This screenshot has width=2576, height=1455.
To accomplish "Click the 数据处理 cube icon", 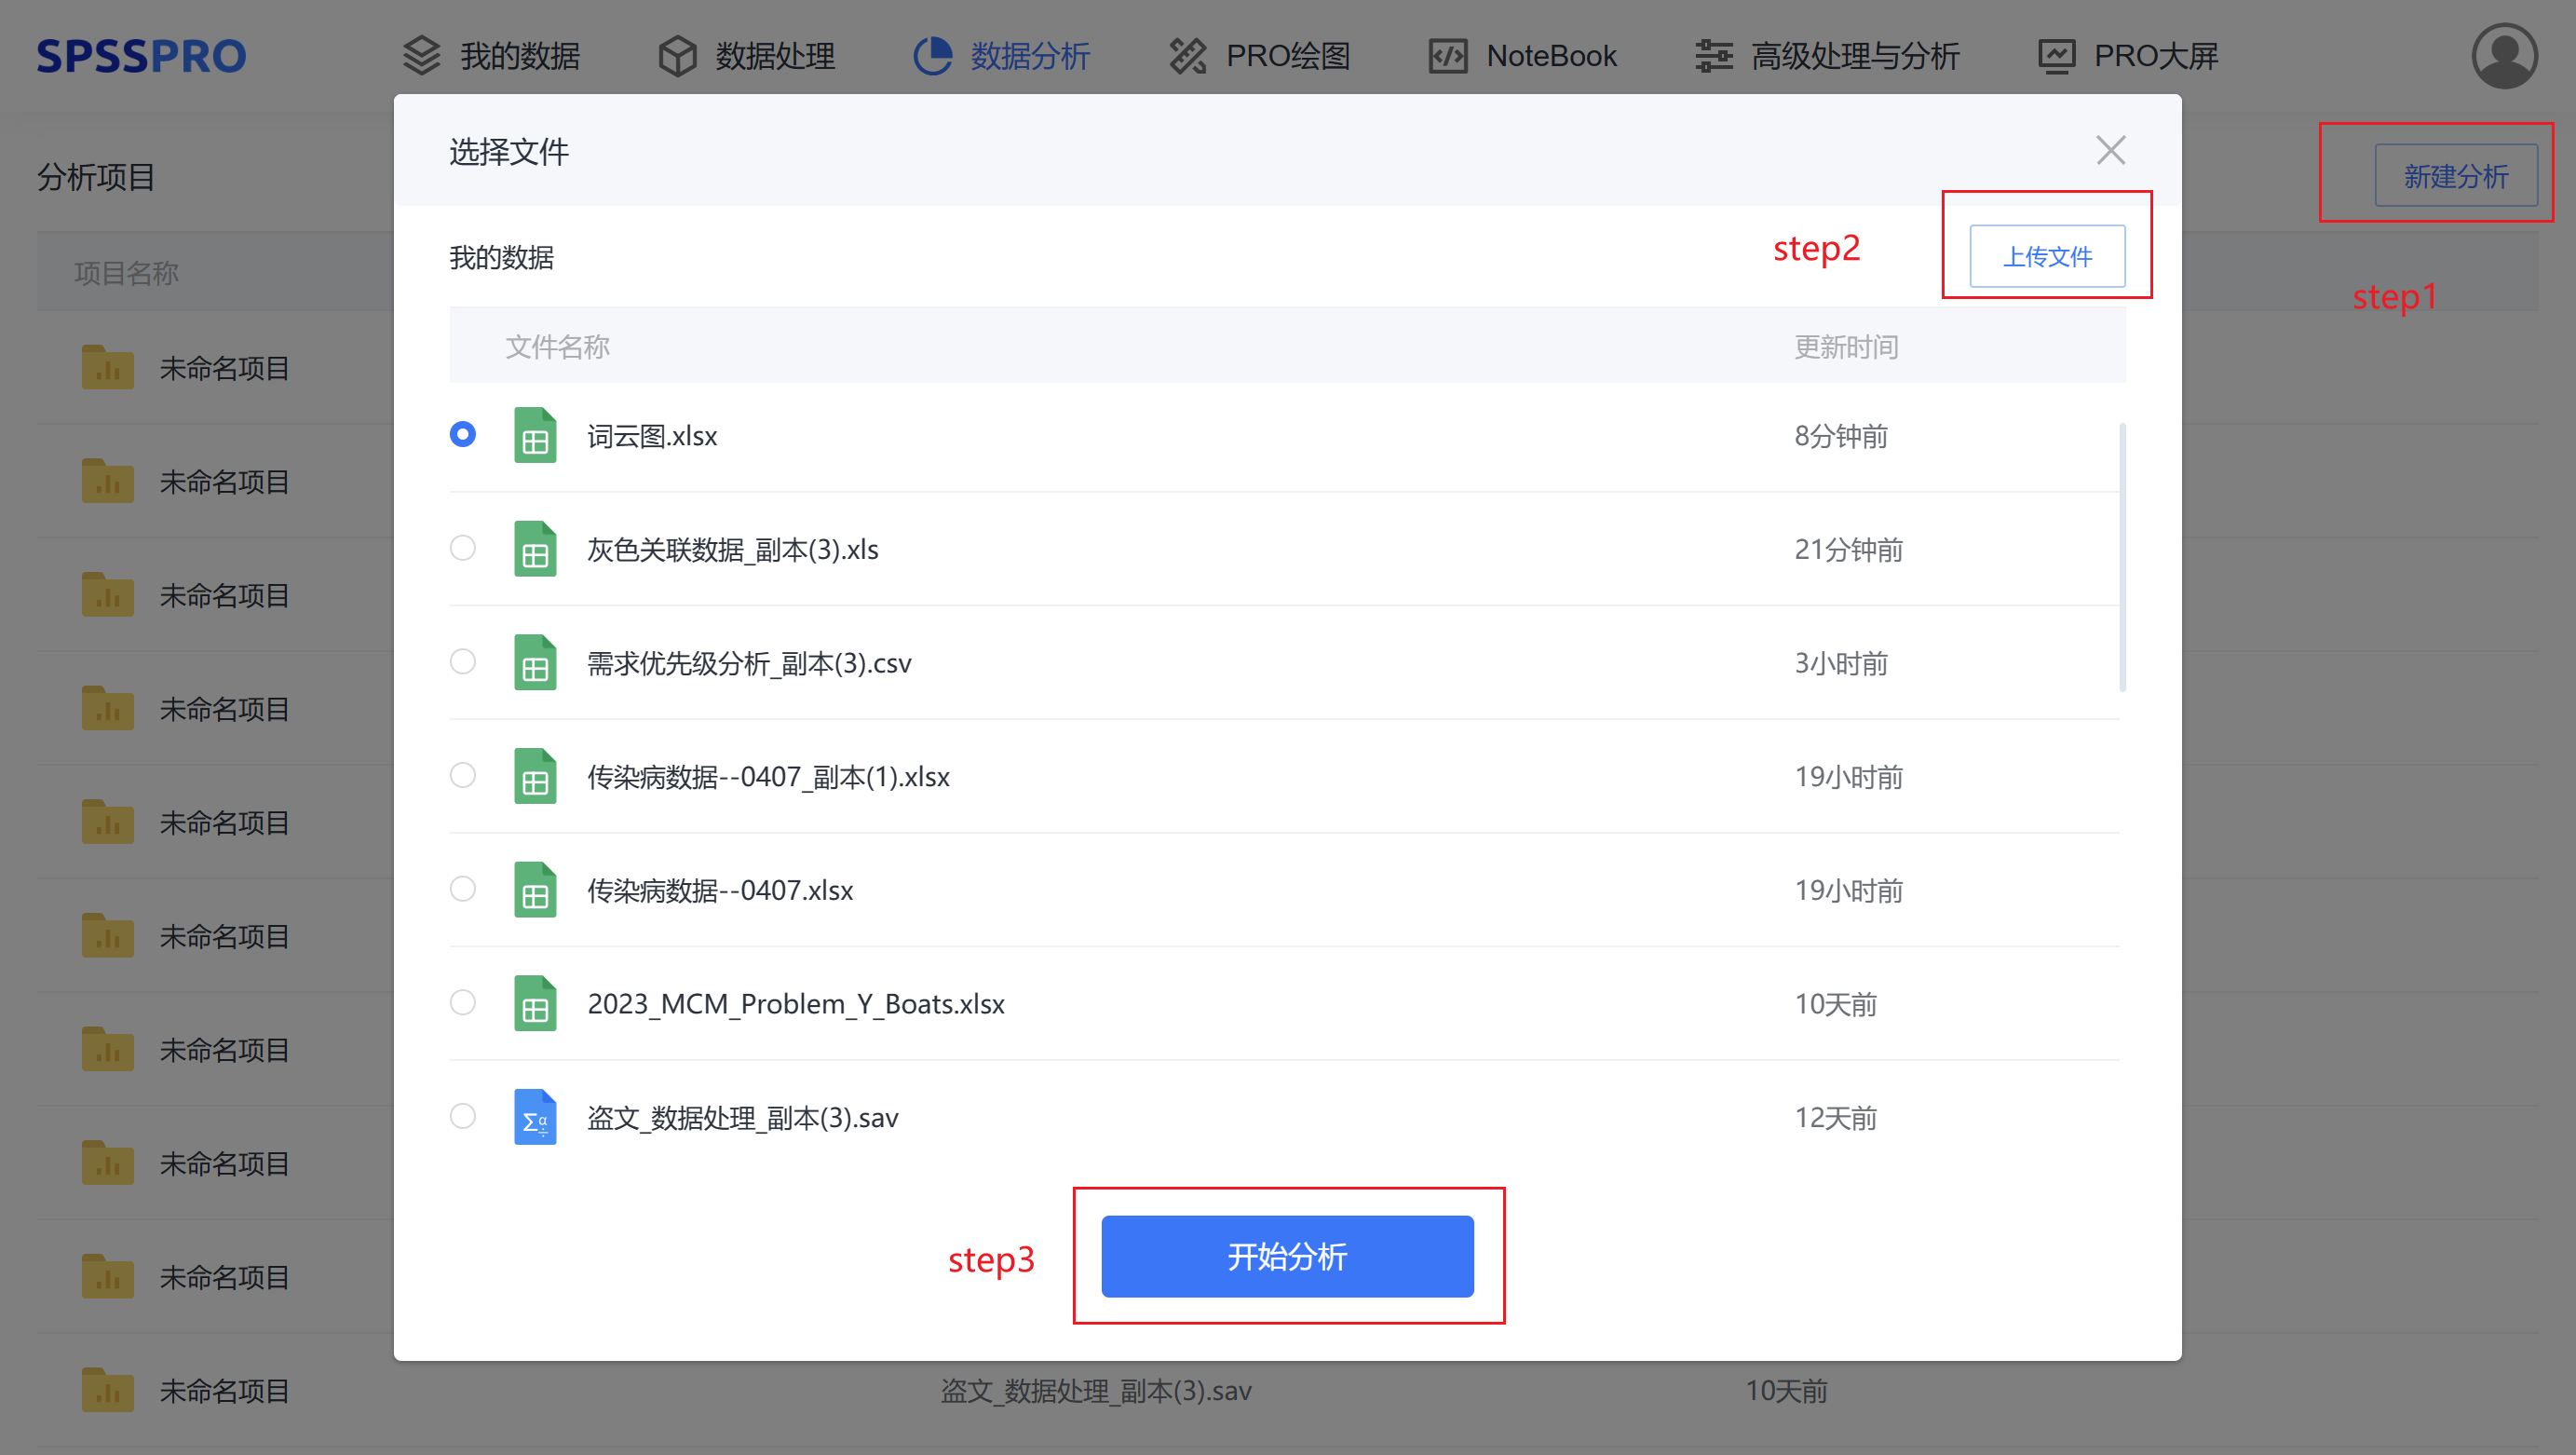I will click(678, 56).
